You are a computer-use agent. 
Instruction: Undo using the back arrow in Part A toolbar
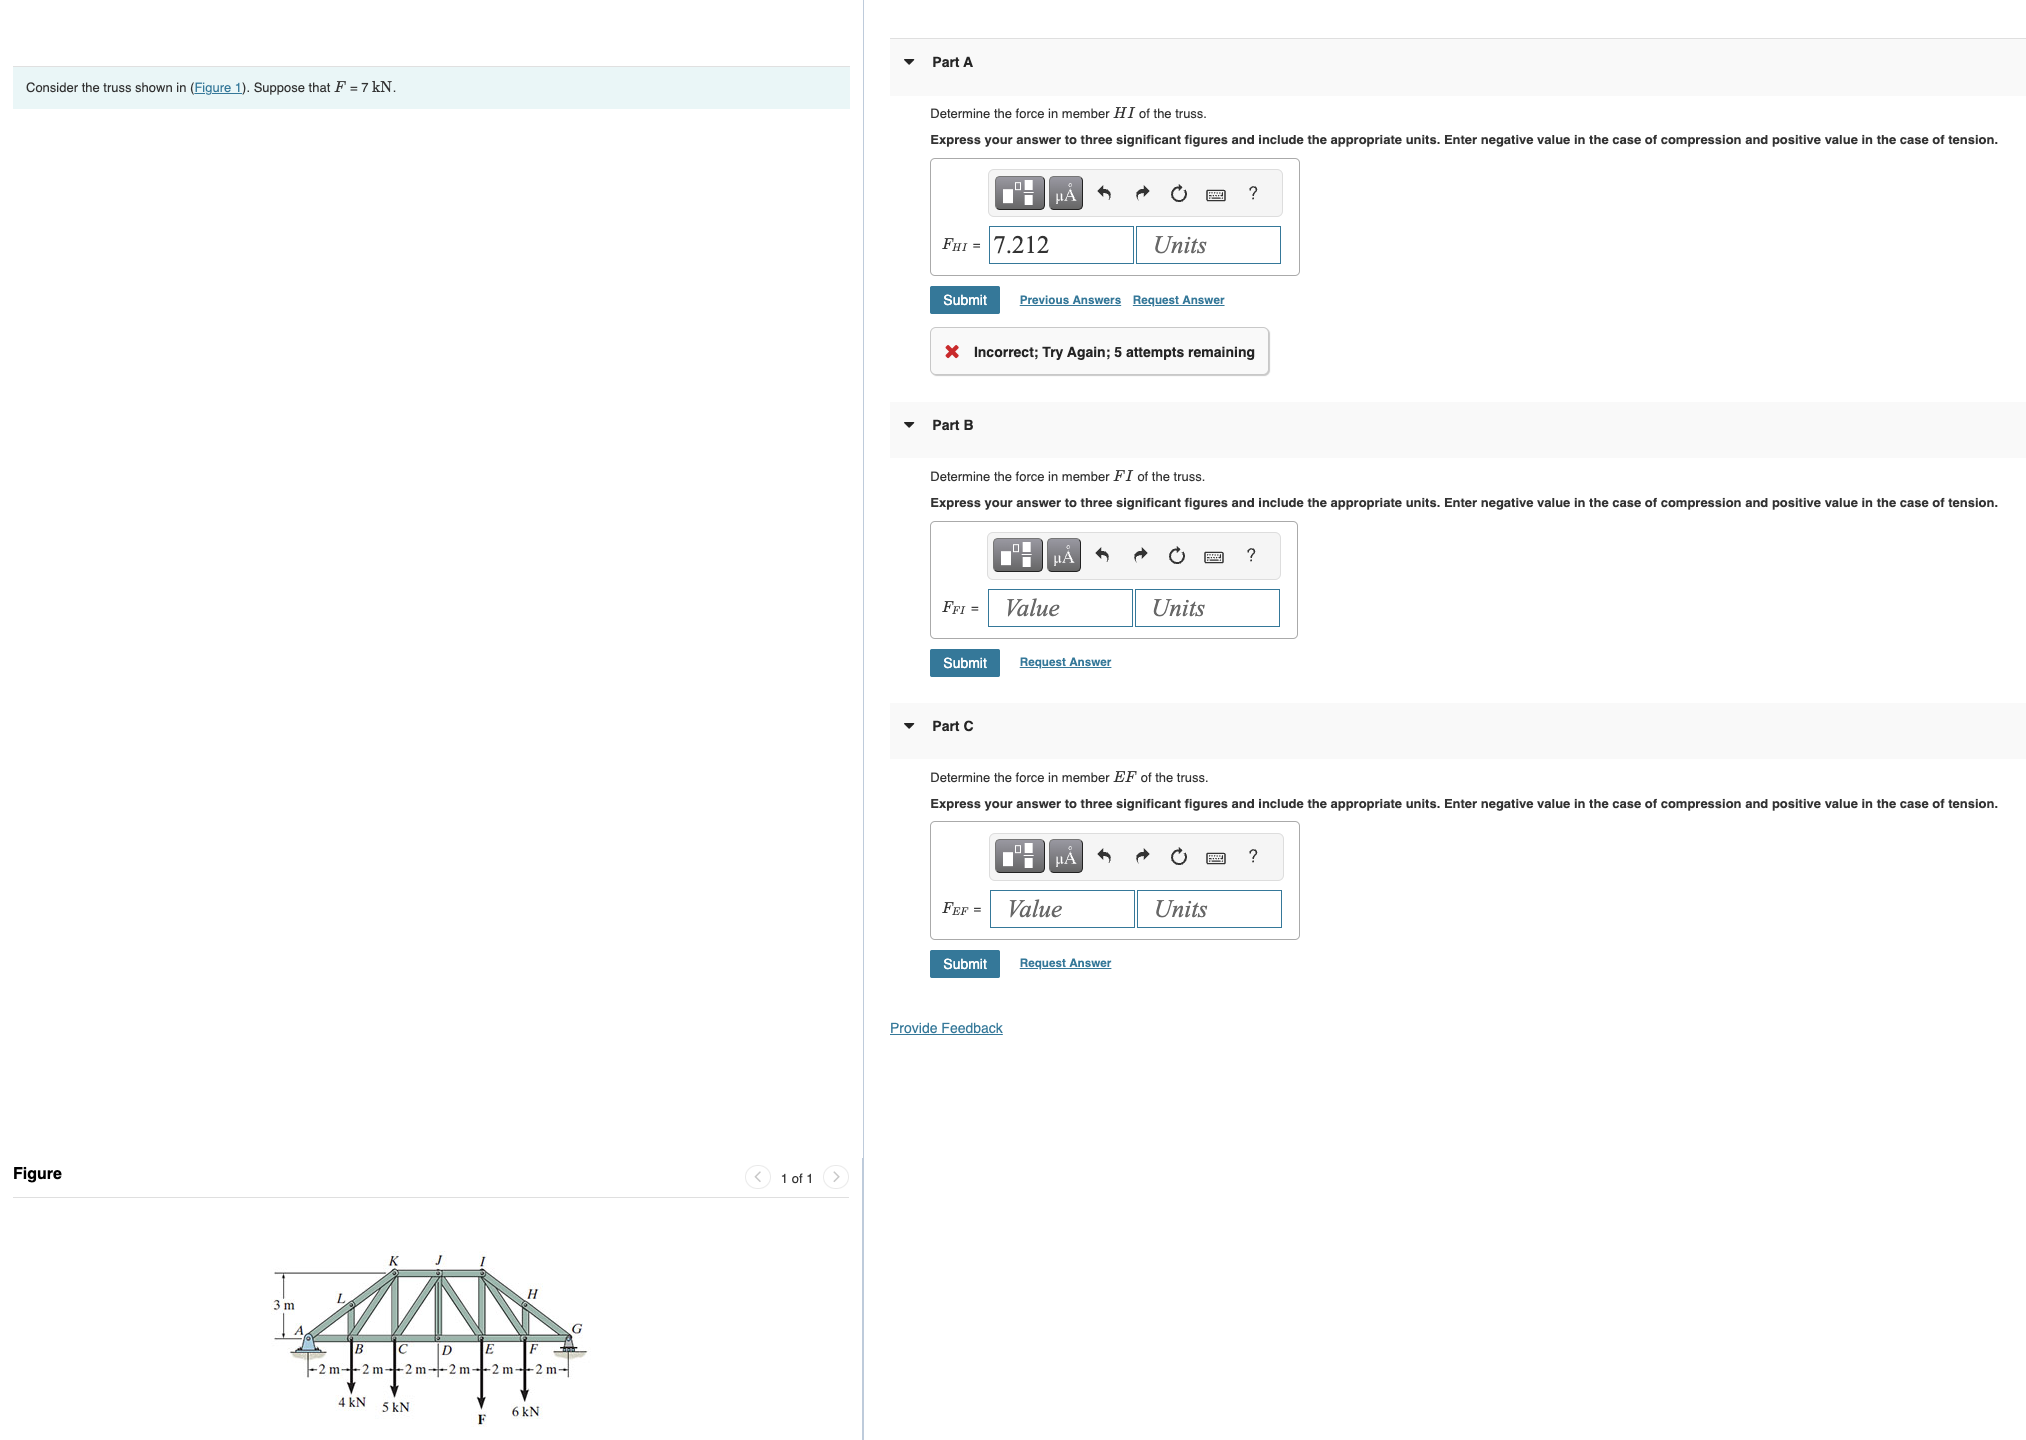(1104, 193)
